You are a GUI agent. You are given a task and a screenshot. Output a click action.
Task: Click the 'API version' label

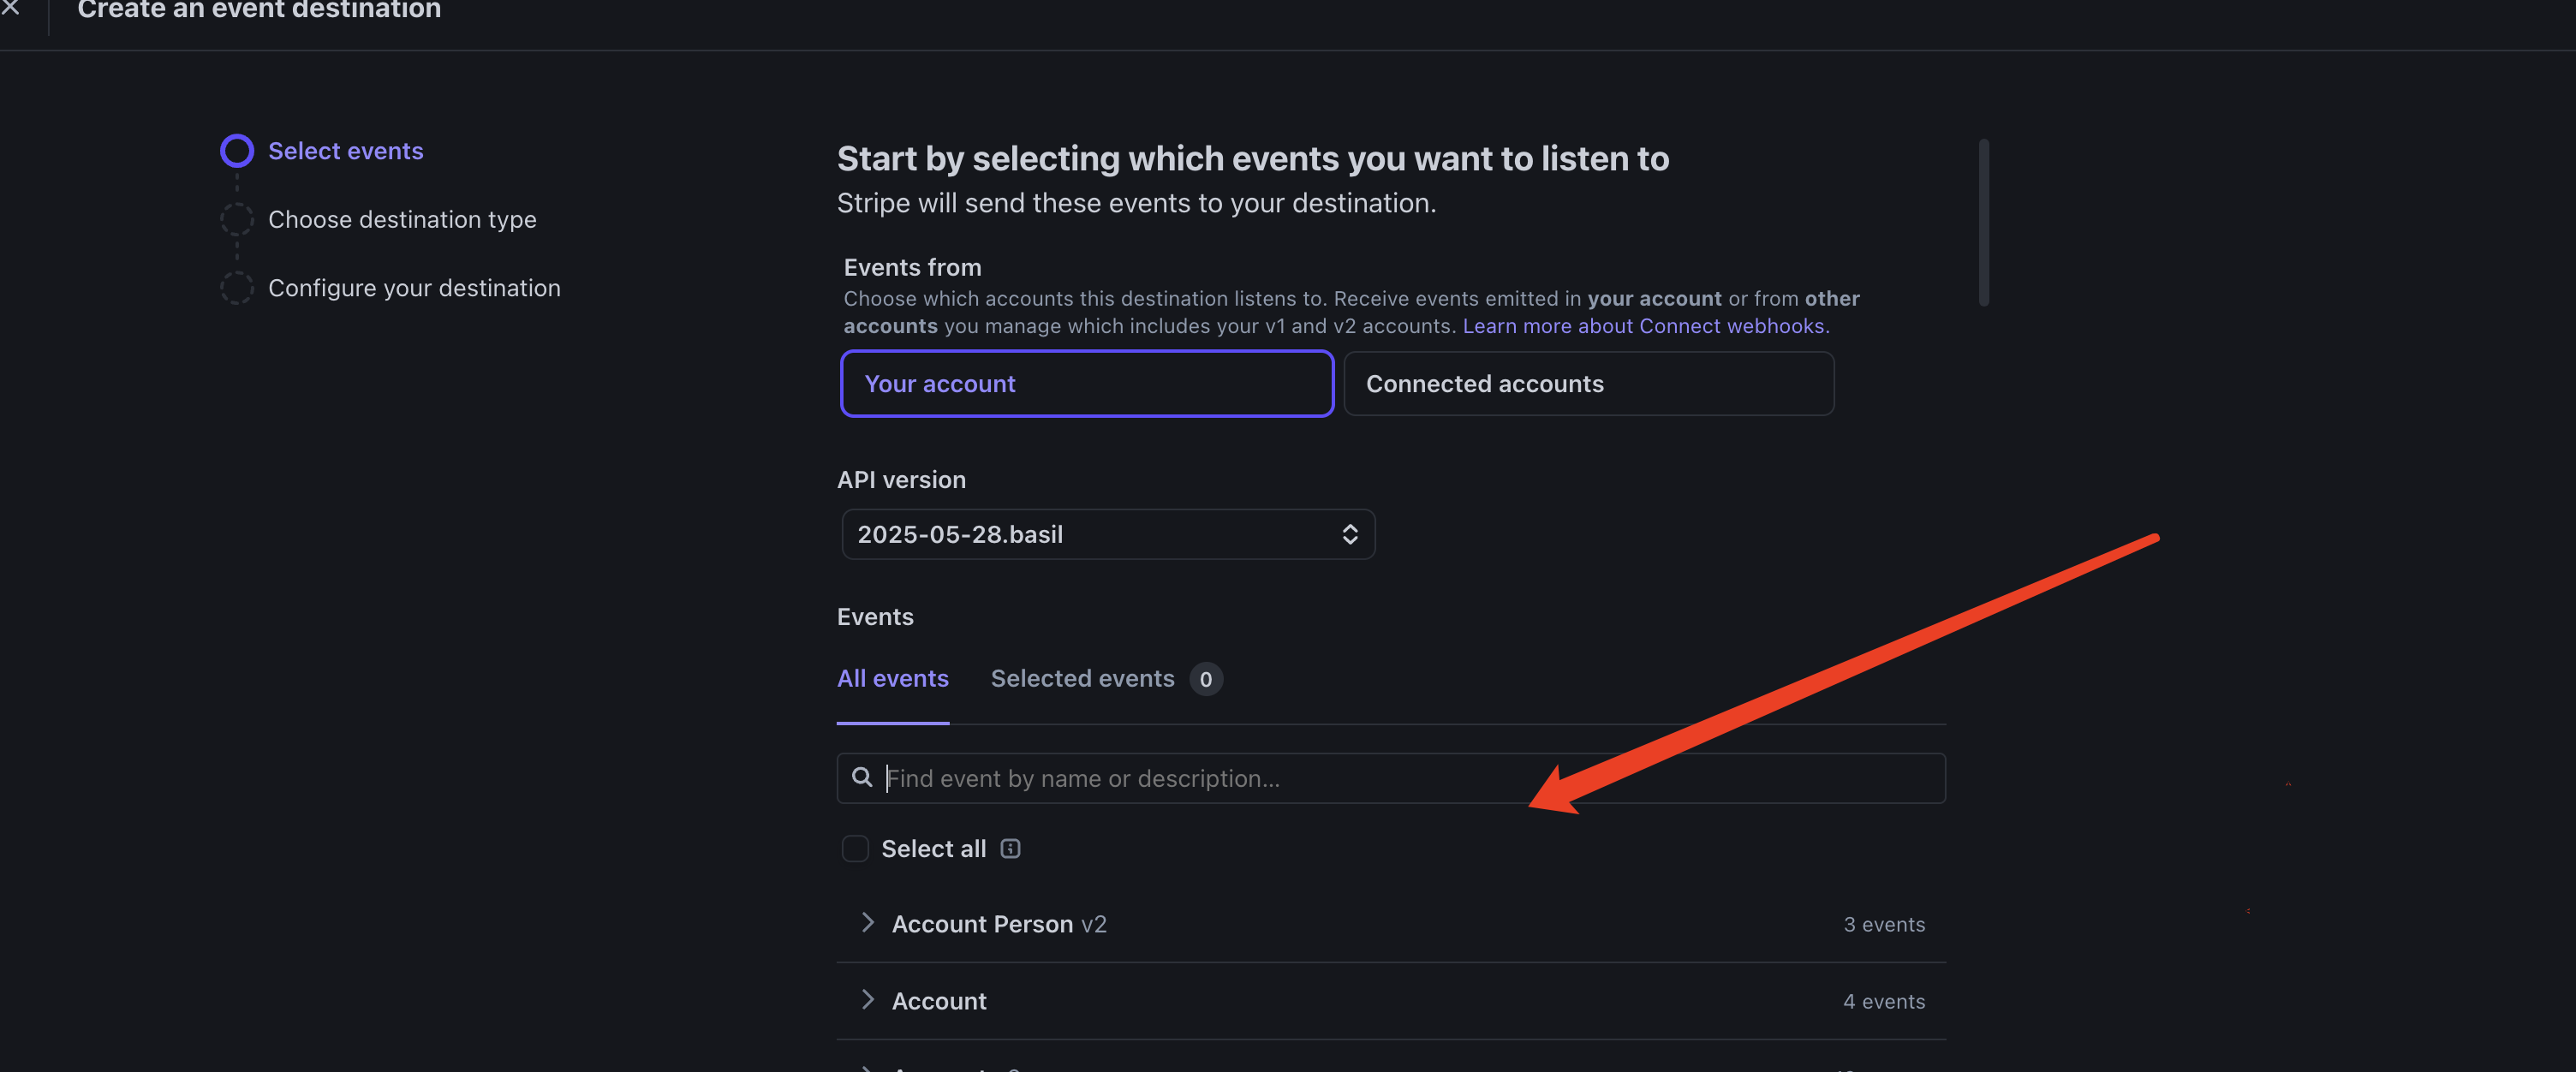901,480
